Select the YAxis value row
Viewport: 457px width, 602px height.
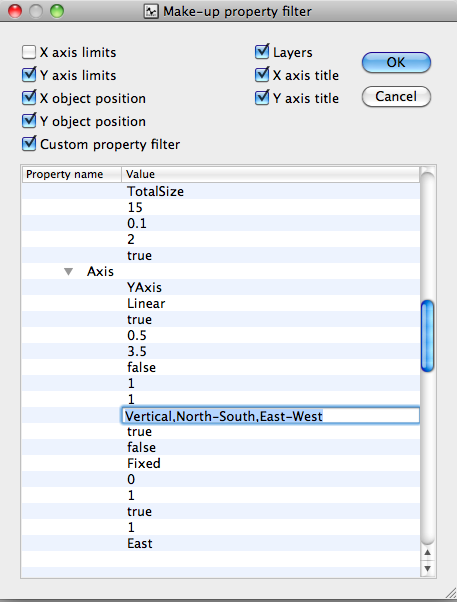[x=220, y=287]
